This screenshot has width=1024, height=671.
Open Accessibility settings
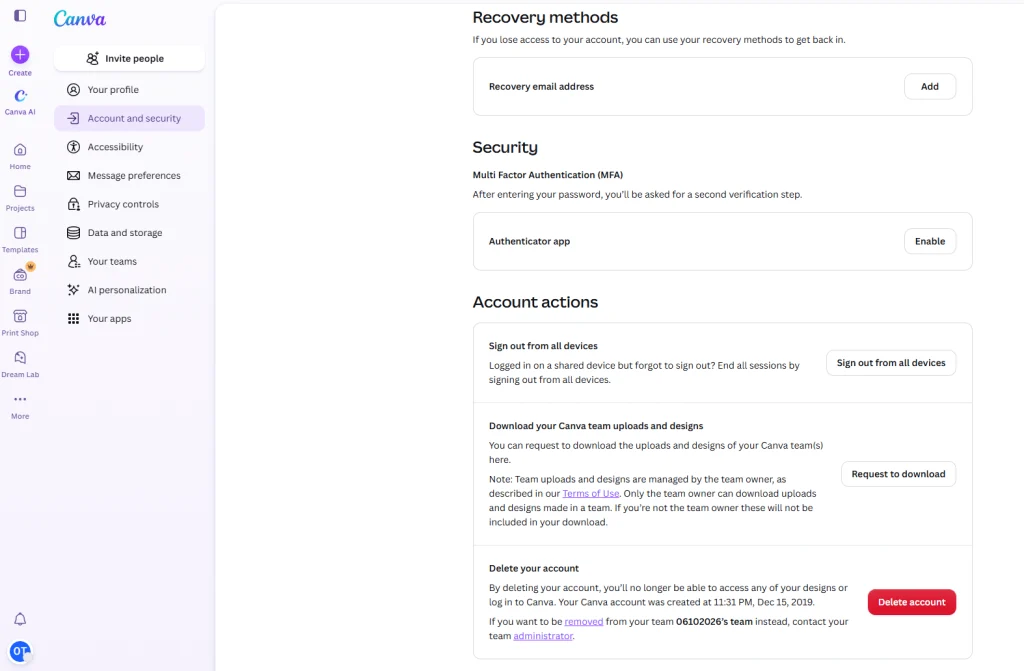point(129,147)
